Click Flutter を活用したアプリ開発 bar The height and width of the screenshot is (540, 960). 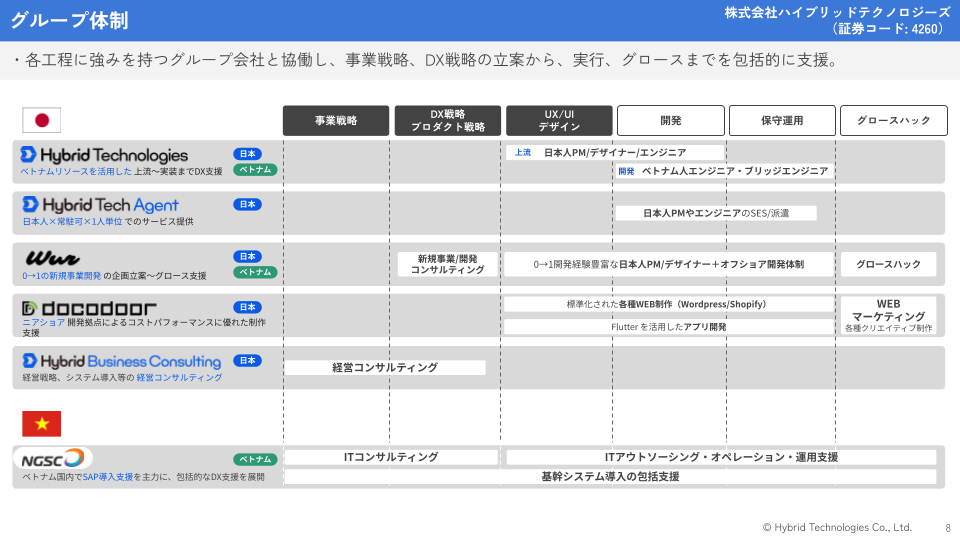(x=669, y=327)
